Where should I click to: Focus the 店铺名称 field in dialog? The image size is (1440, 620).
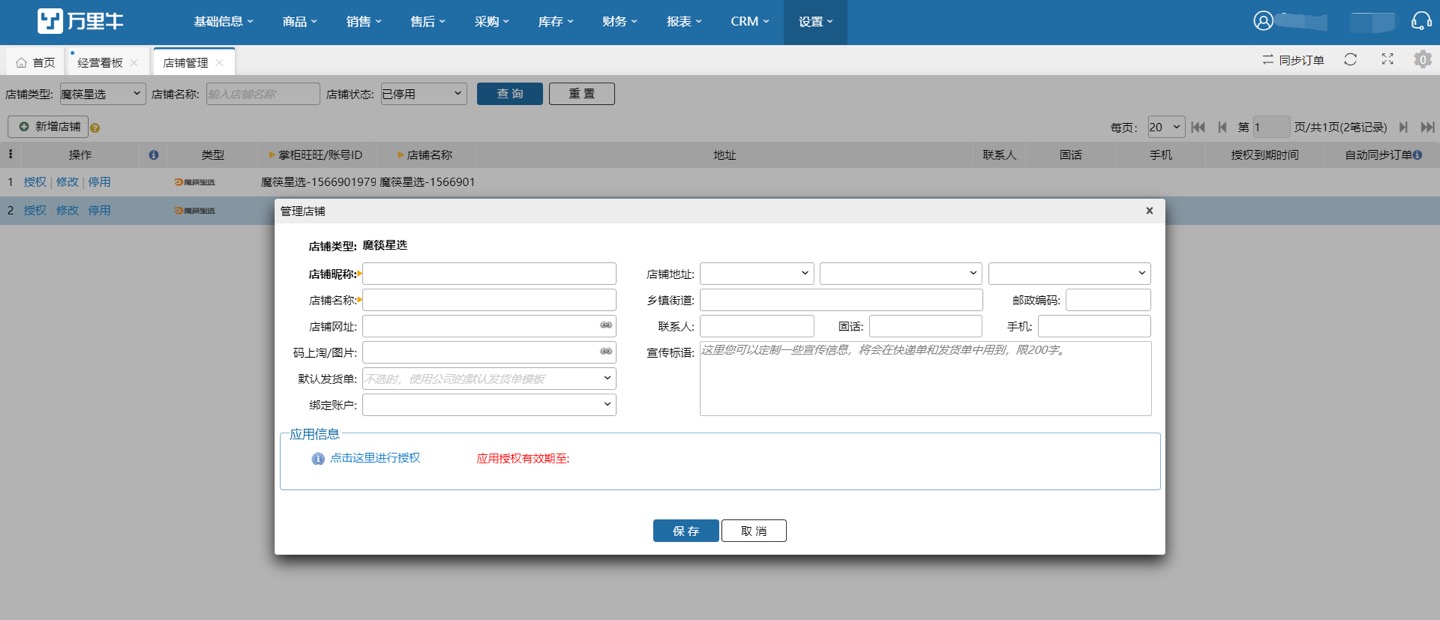tap(489, 300)
